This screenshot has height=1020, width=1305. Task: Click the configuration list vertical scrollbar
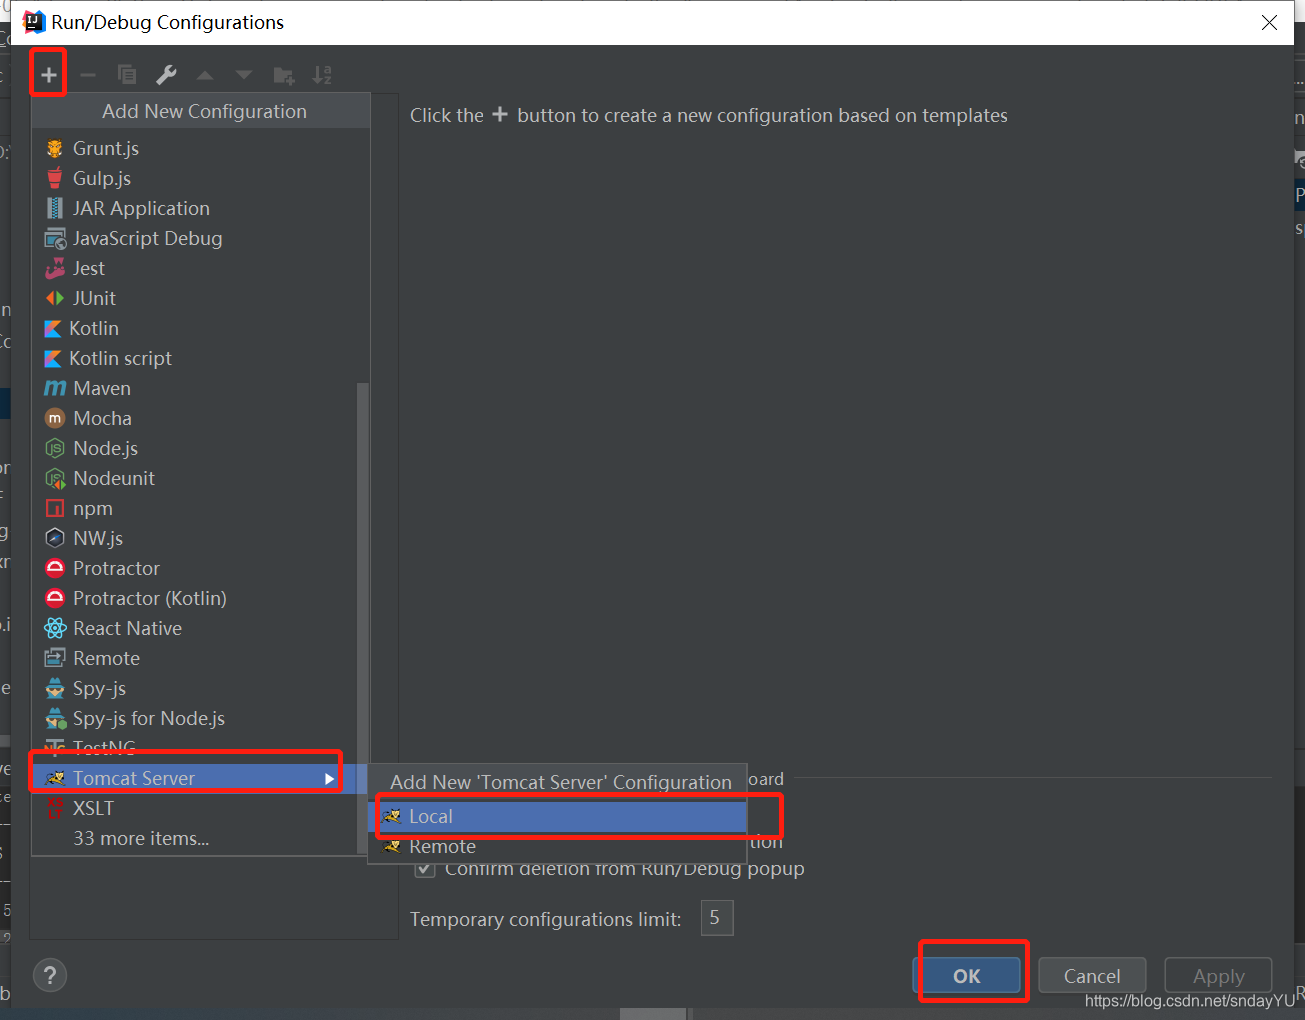362,617
